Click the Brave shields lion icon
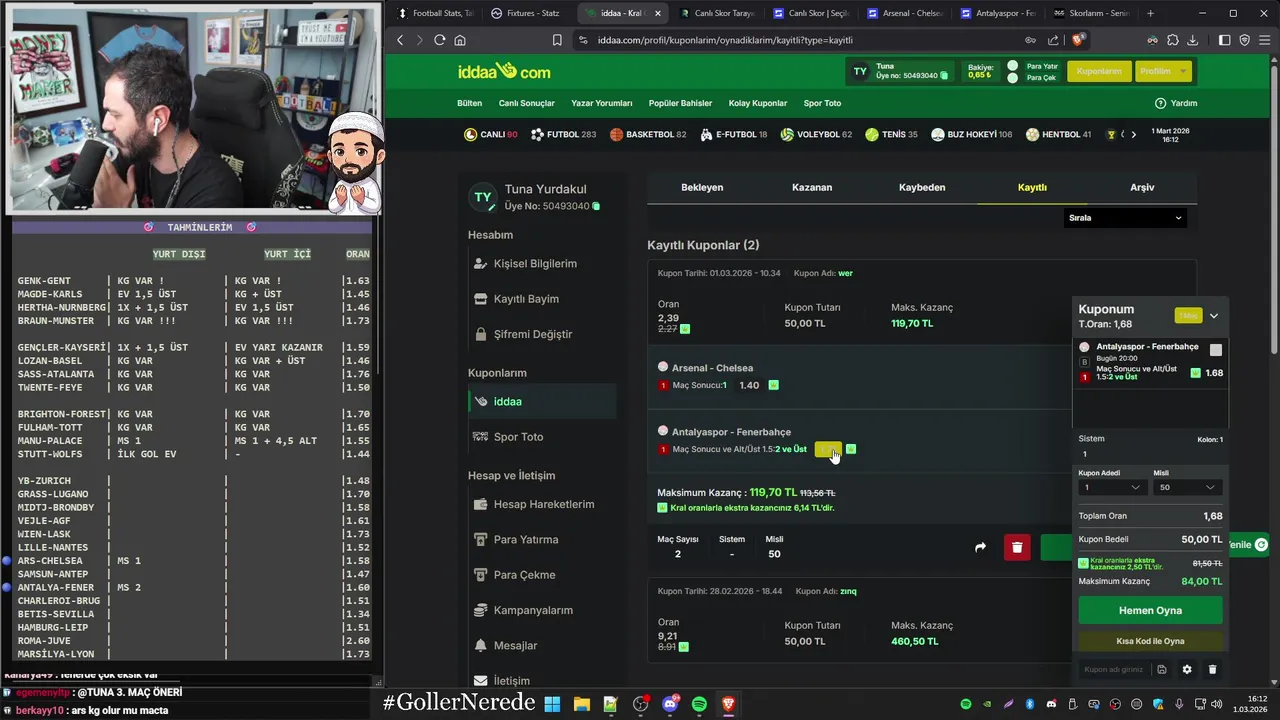This screenshot has height=720, width=1280. tap(1077, 40)
